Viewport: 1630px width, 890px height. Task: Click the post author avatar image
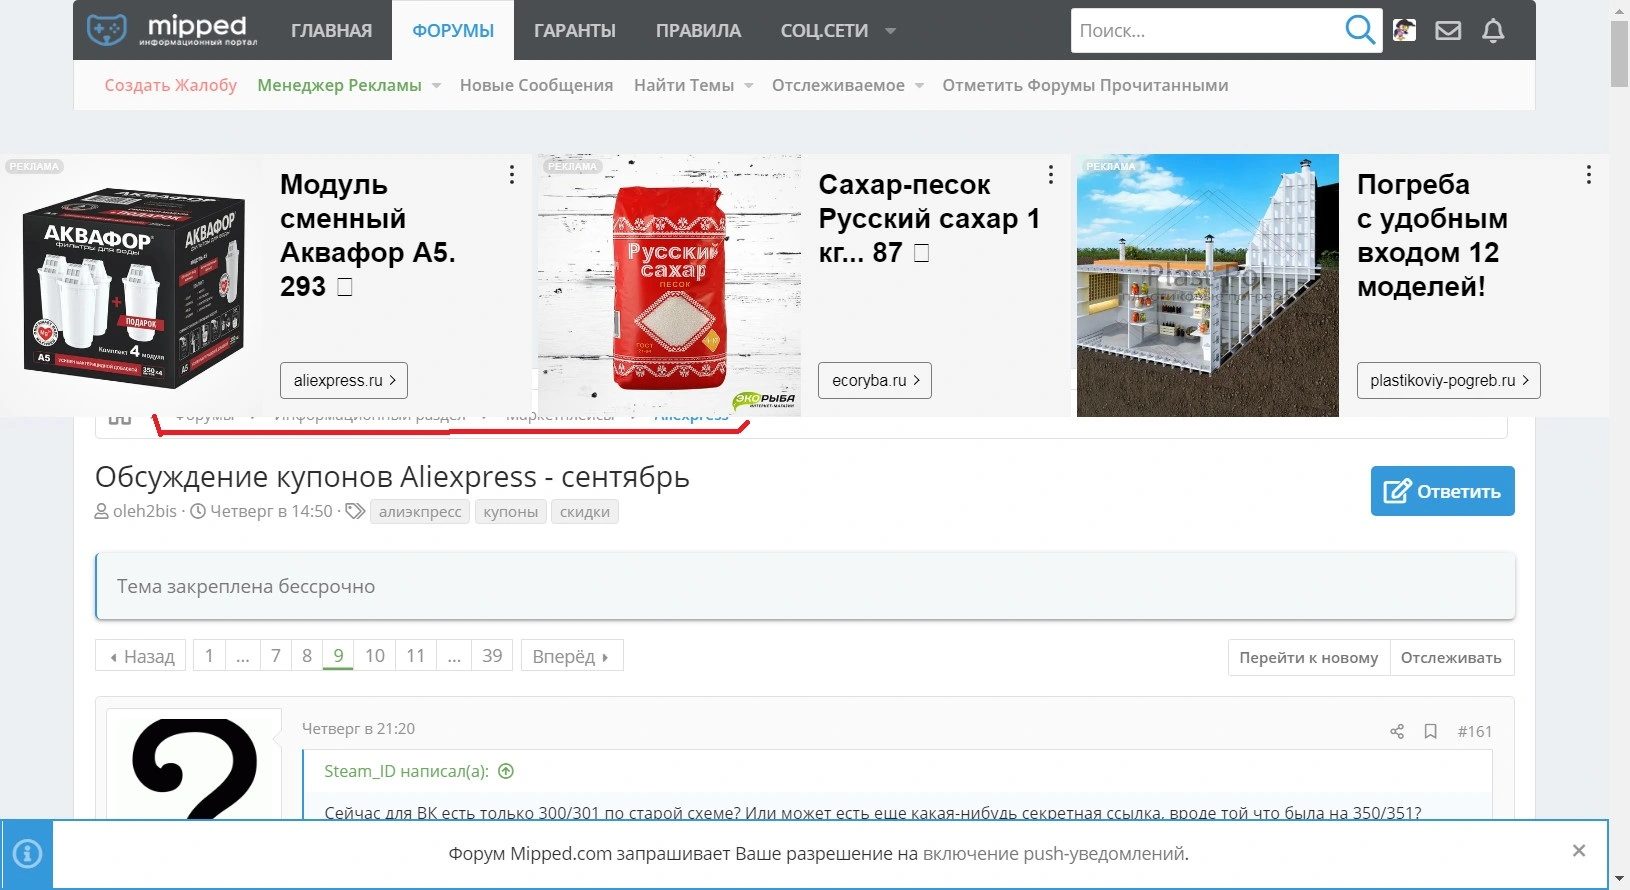(194, 766)
